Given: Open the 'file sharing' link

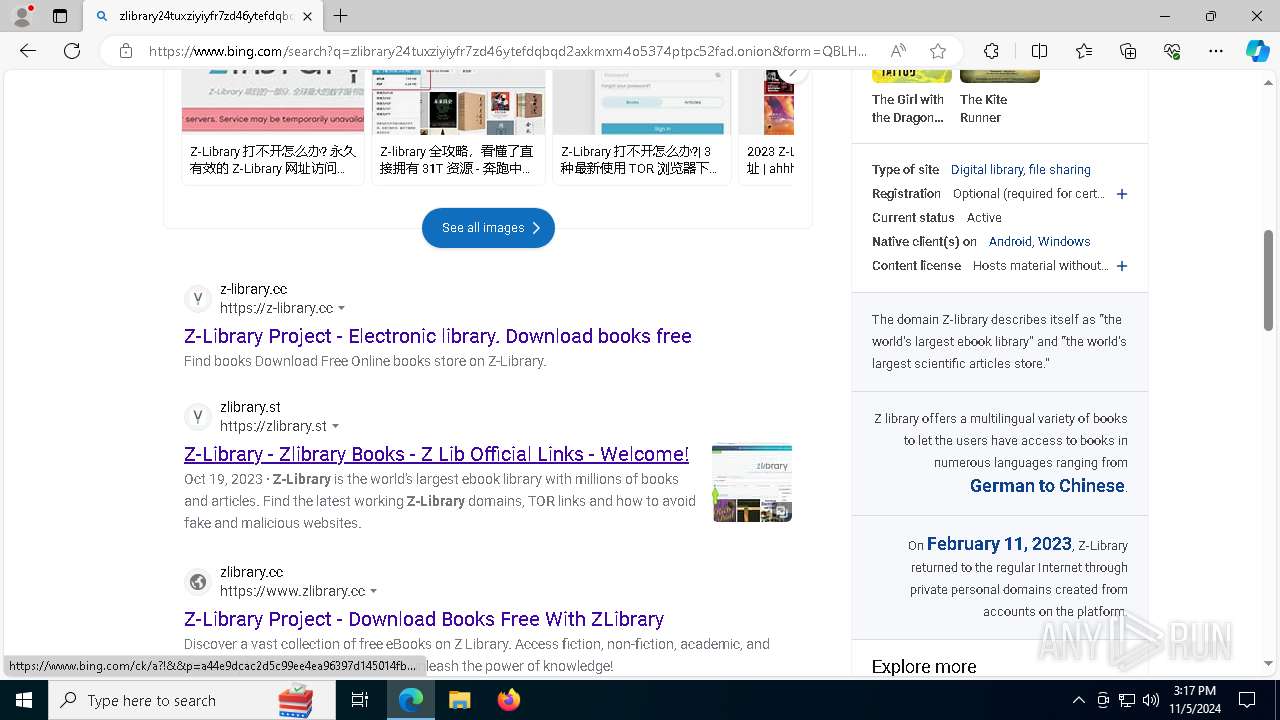Looking at the screenshot, I should tap(1060, 170).
